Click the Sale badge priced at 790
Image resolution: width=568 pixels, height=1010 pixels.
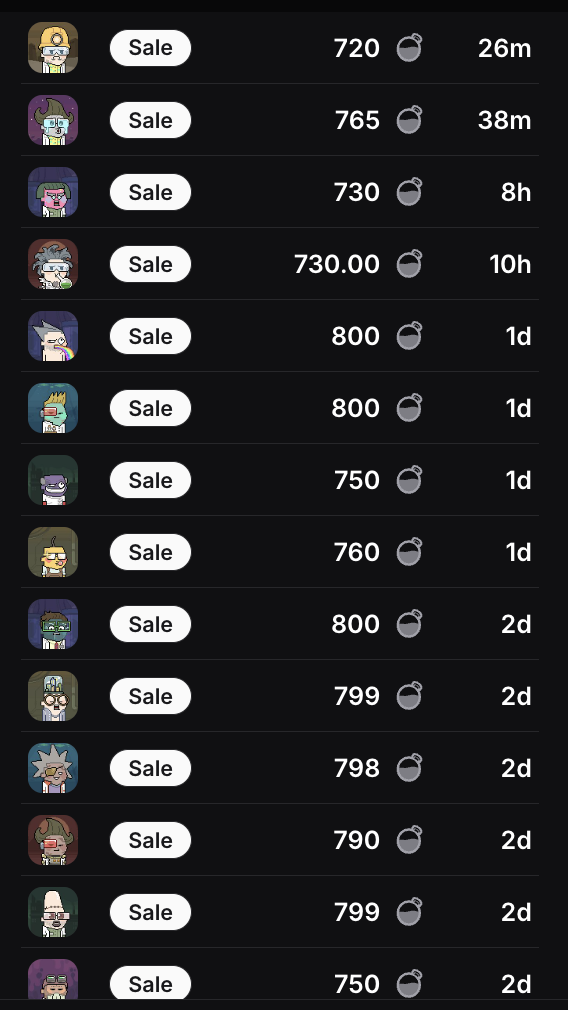pyautogui.click(x=150, y=840)
